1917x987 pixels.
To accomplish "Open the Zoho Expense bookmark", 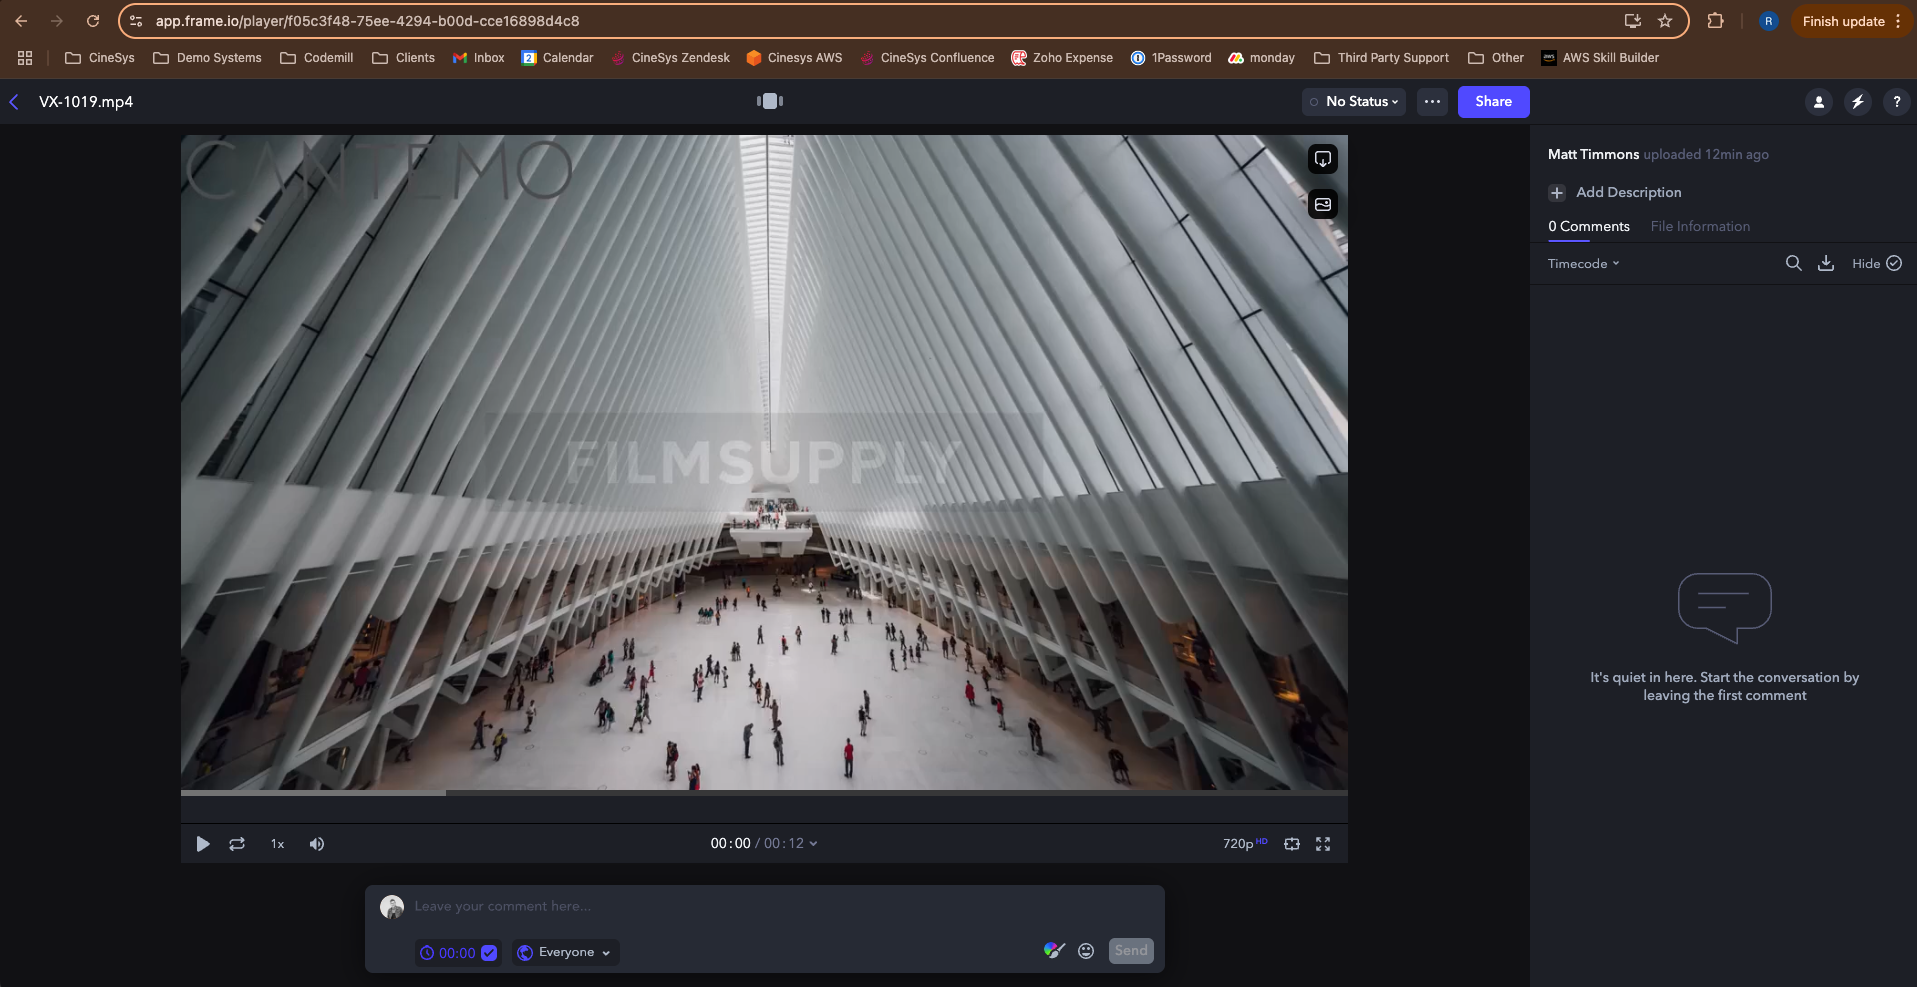I will [1062, 58].
